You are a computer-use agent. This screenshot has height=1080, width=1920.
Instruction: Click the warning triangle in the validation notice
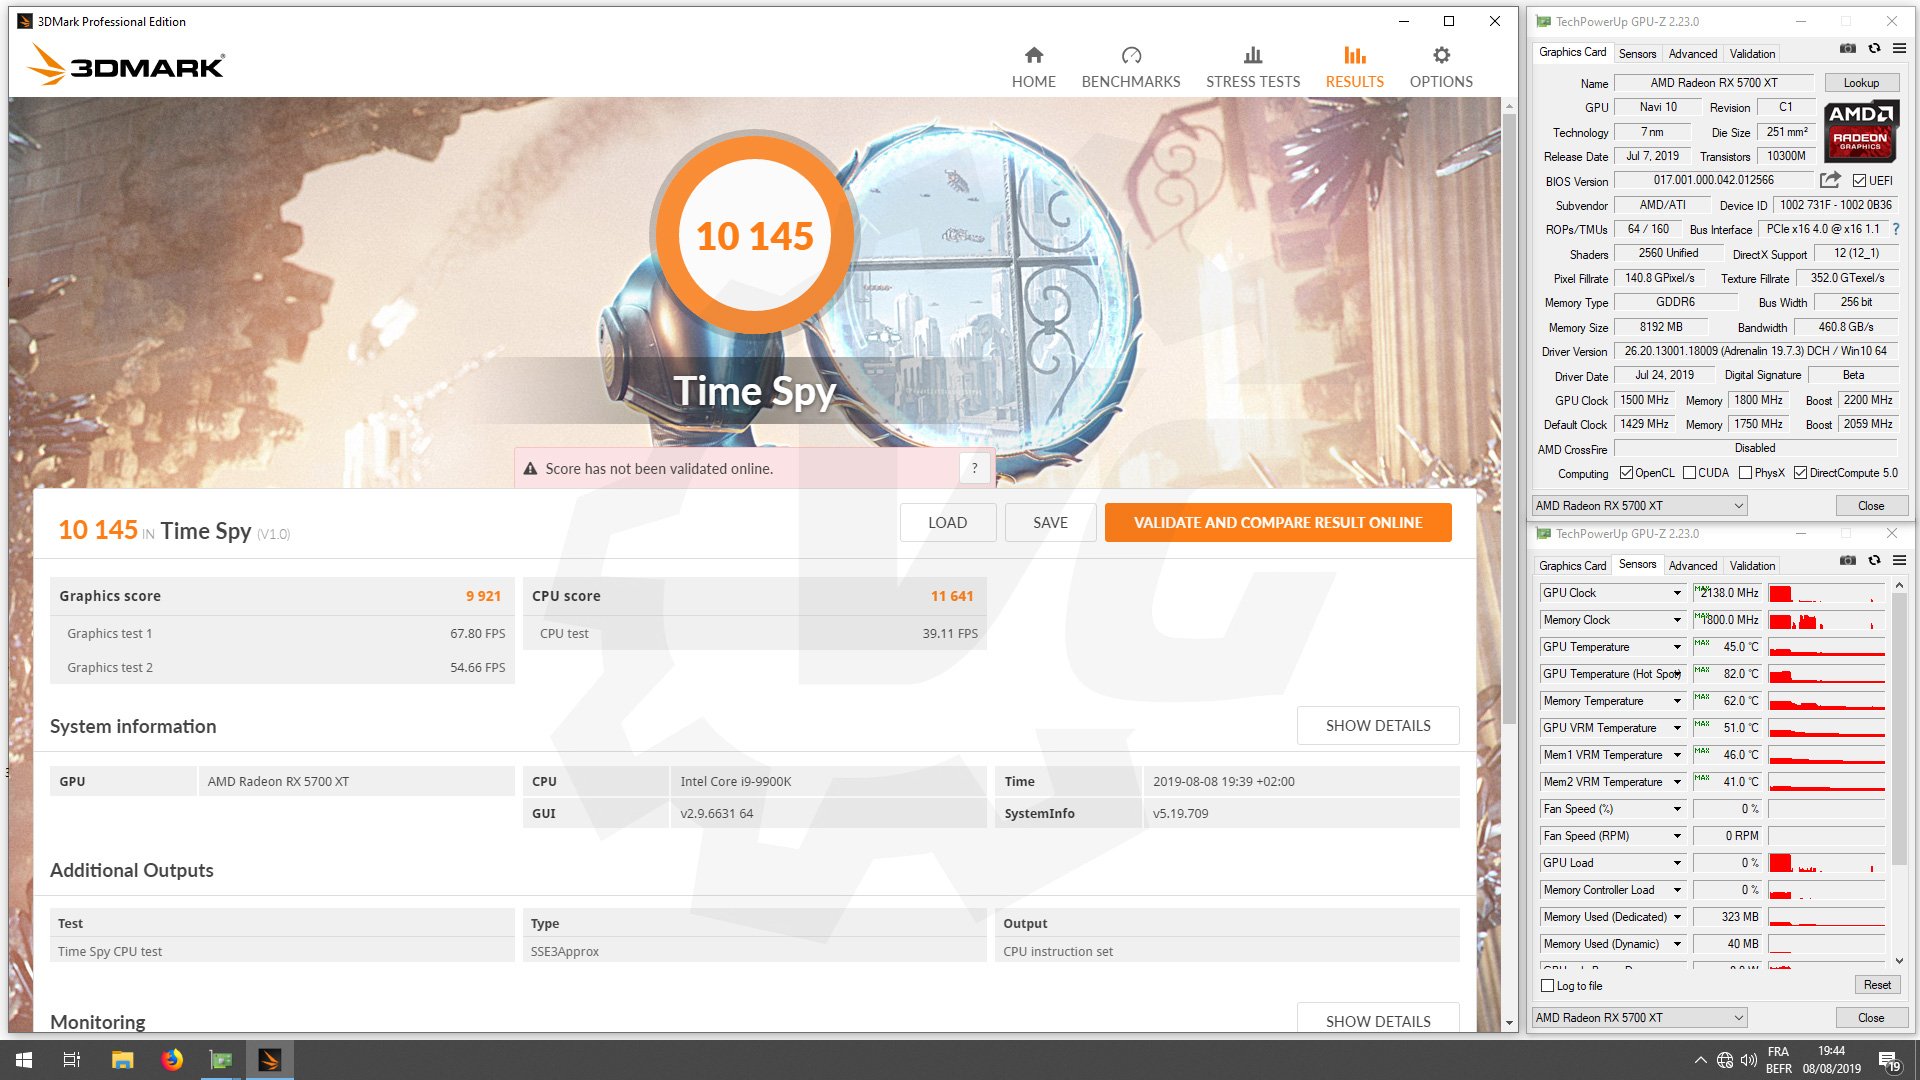pyautogui.click(x=528, y=468)
